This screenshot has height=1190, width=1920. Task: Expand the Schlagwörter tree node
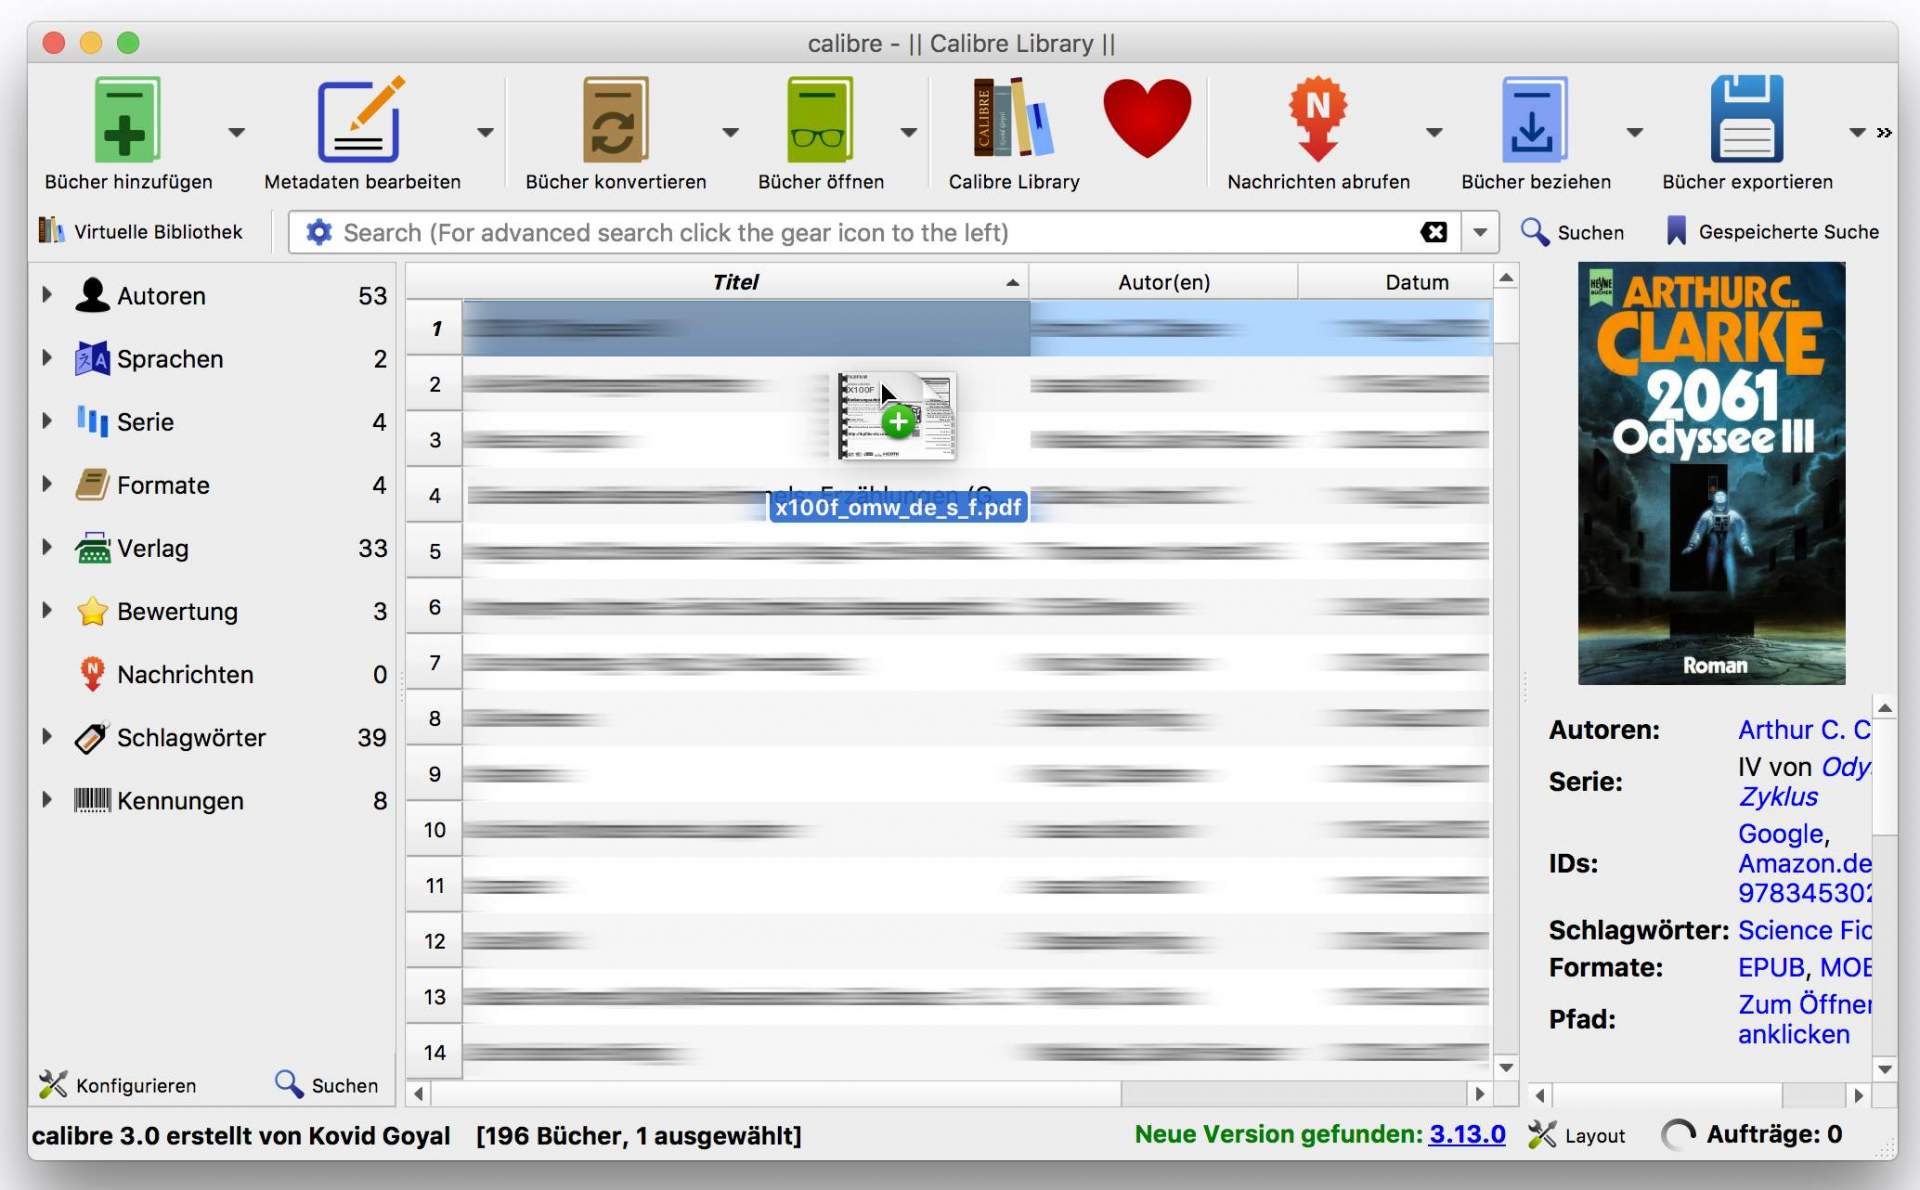coord(47,736)
